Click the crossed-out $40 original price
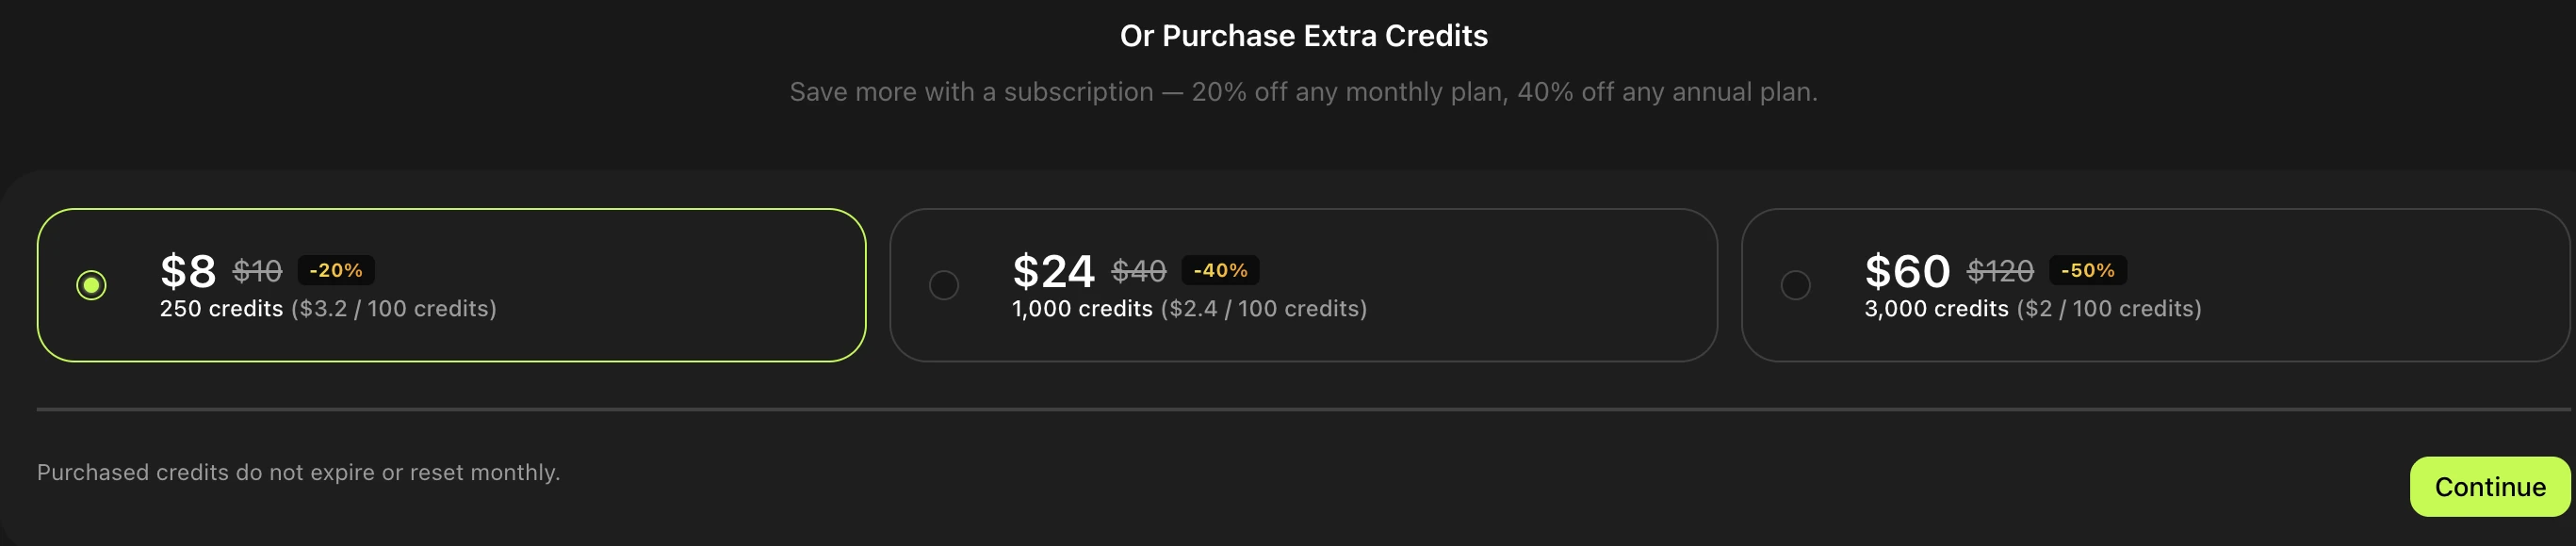The height and width of the screenshot is (546, 2576). click(1138, 271)
